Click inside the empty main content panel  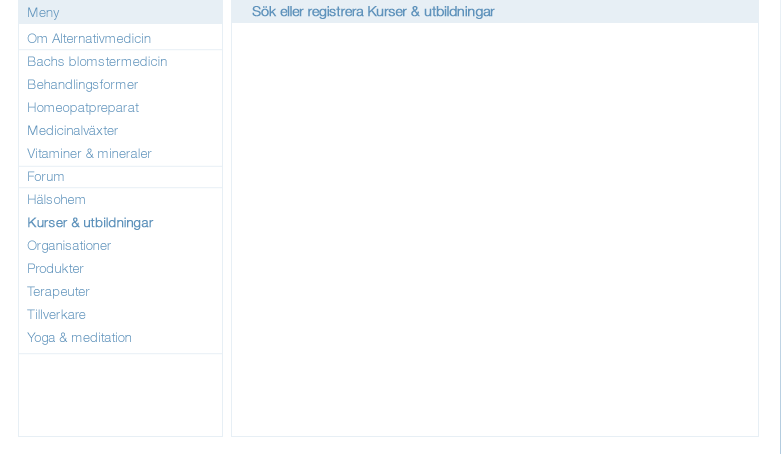point(495,229)
